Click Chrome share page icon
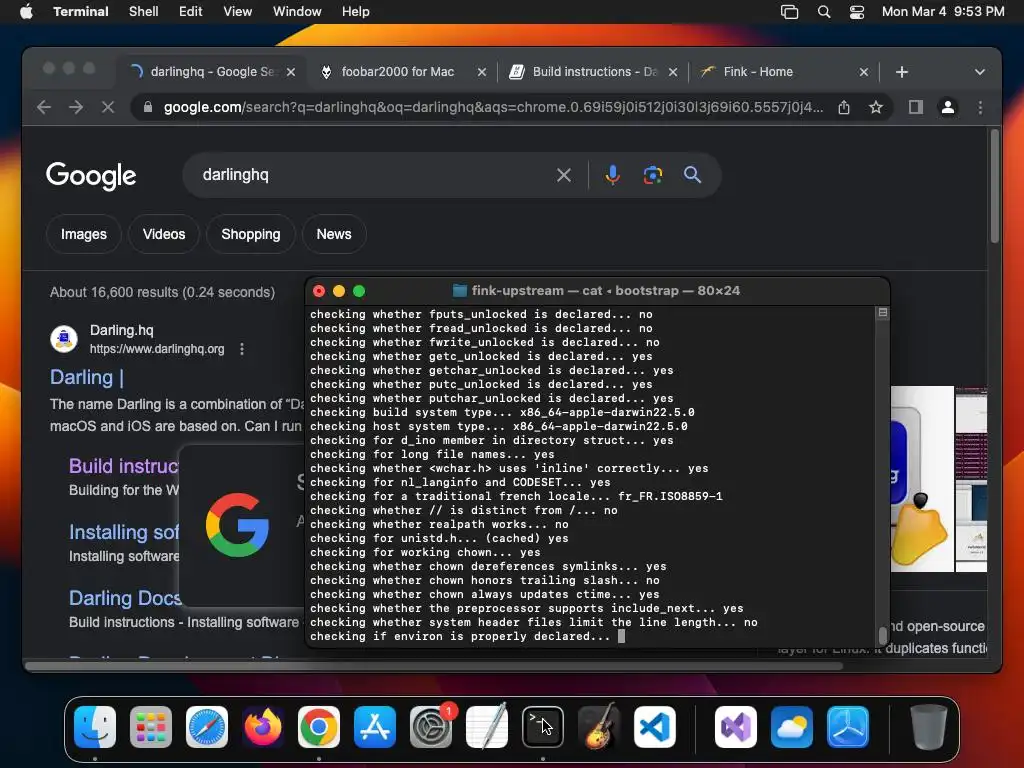Screen dimensions: 1024x768 [844, 107]
